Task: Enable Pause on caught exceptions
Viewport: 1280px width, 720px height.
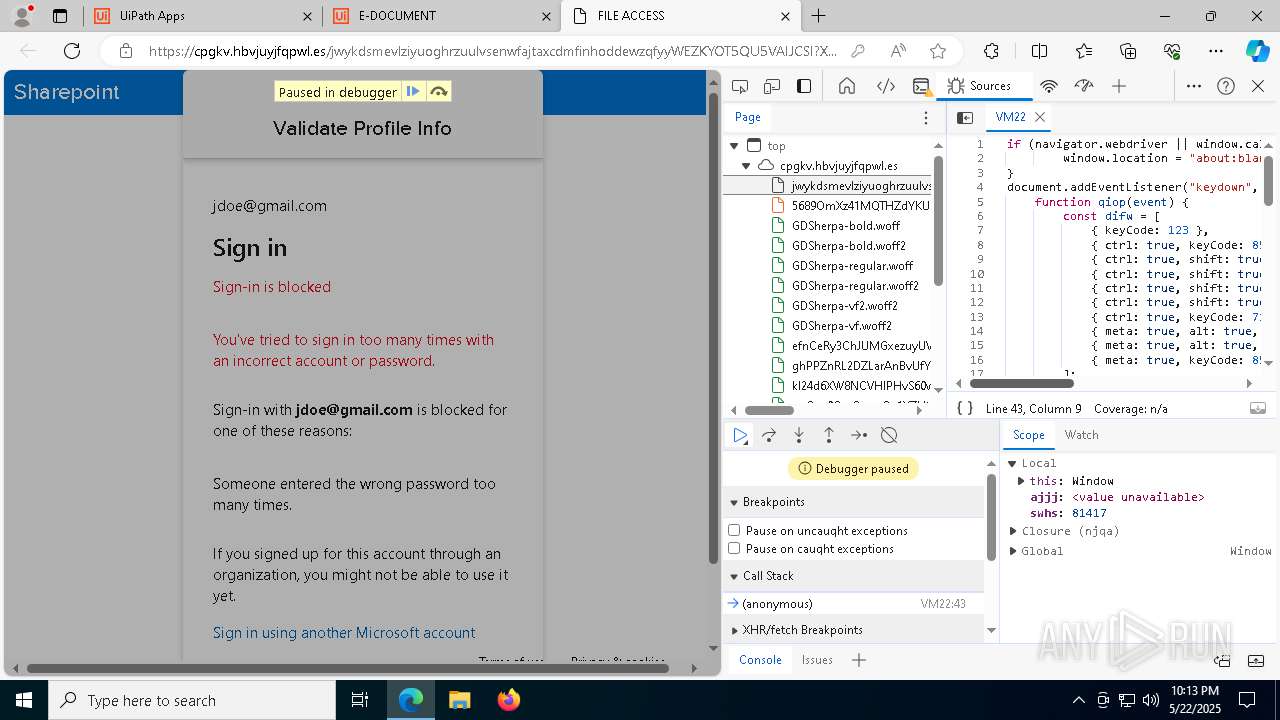Action: coord(734,548)
